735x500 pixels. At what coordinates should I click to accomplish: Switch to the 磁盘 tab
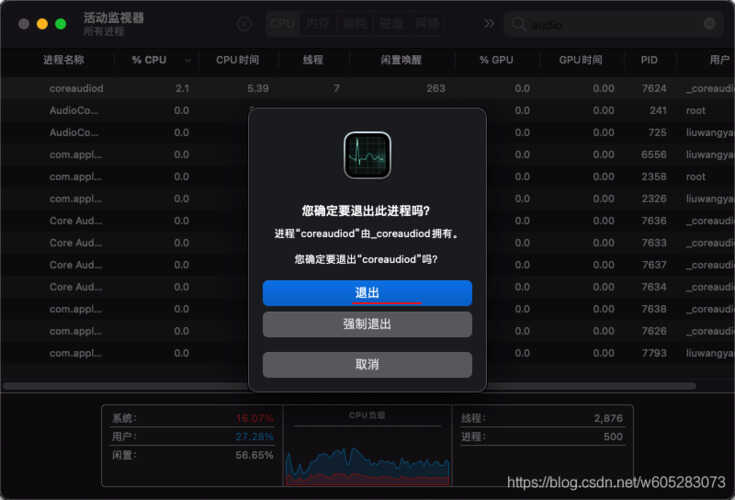[x=391, y=23]
